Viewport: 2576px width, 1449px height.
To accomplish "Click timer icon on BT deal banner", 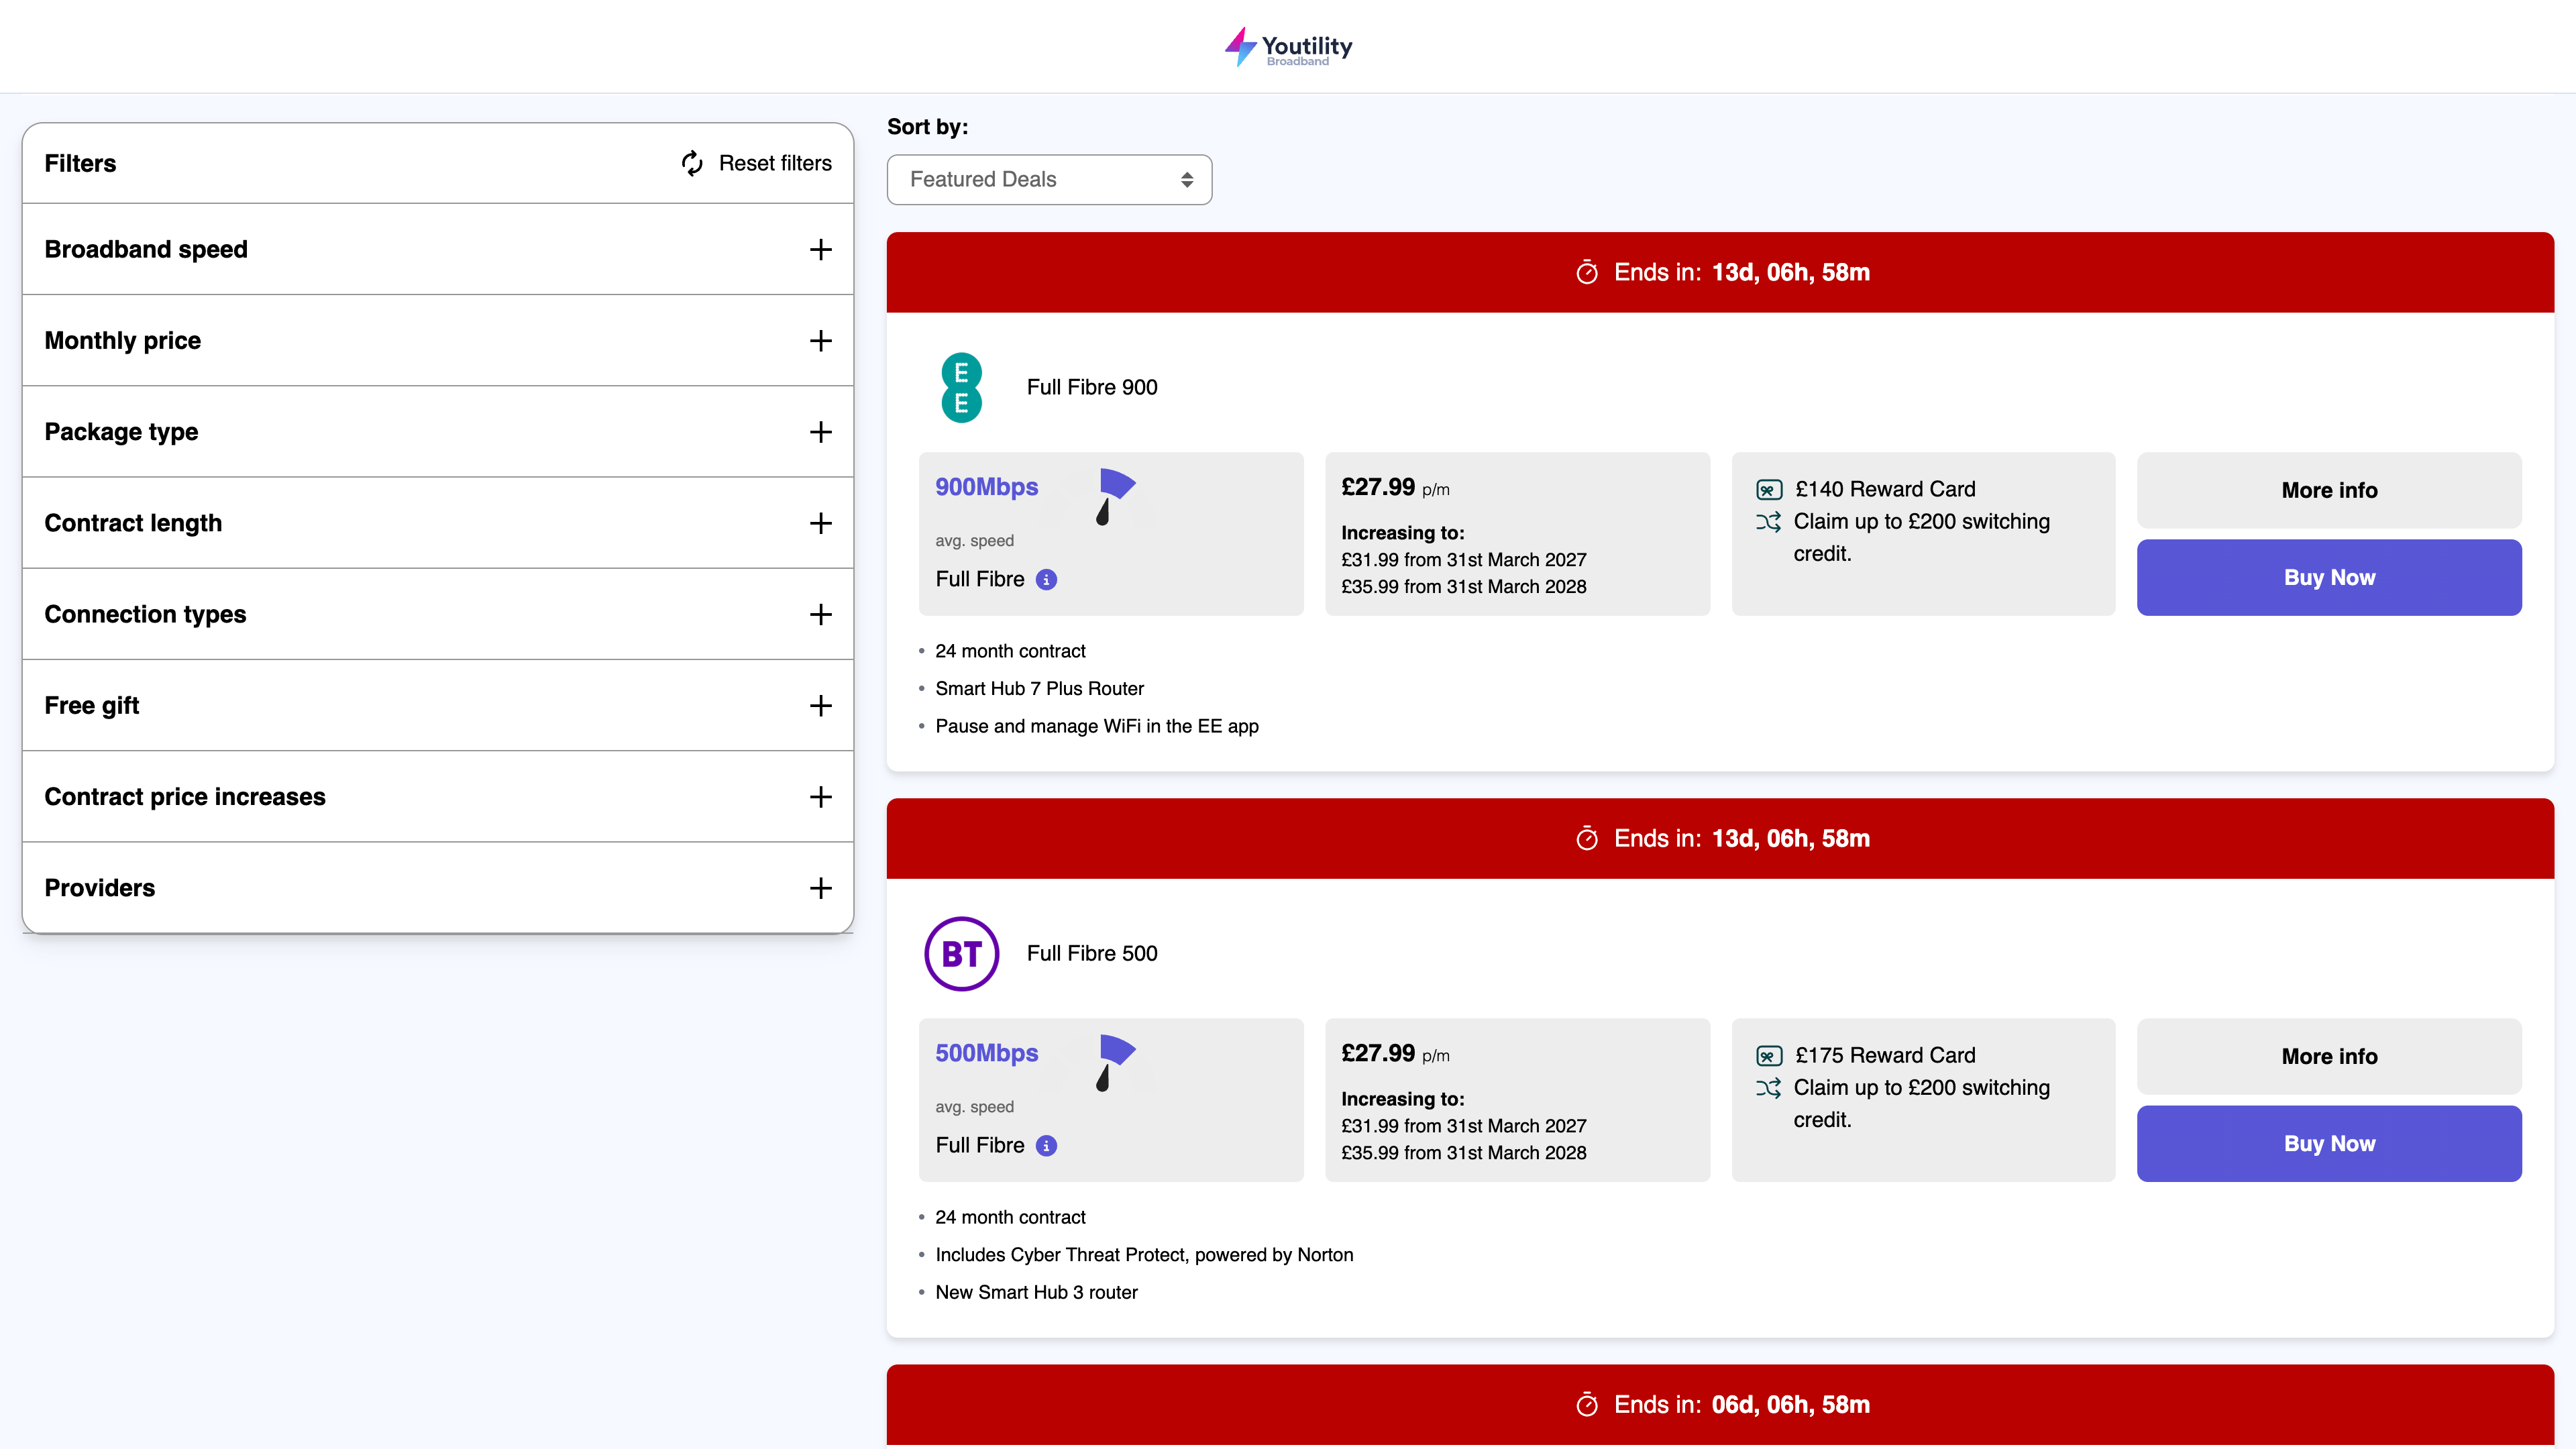I will pyautogui.click(x=1587, y=838).
